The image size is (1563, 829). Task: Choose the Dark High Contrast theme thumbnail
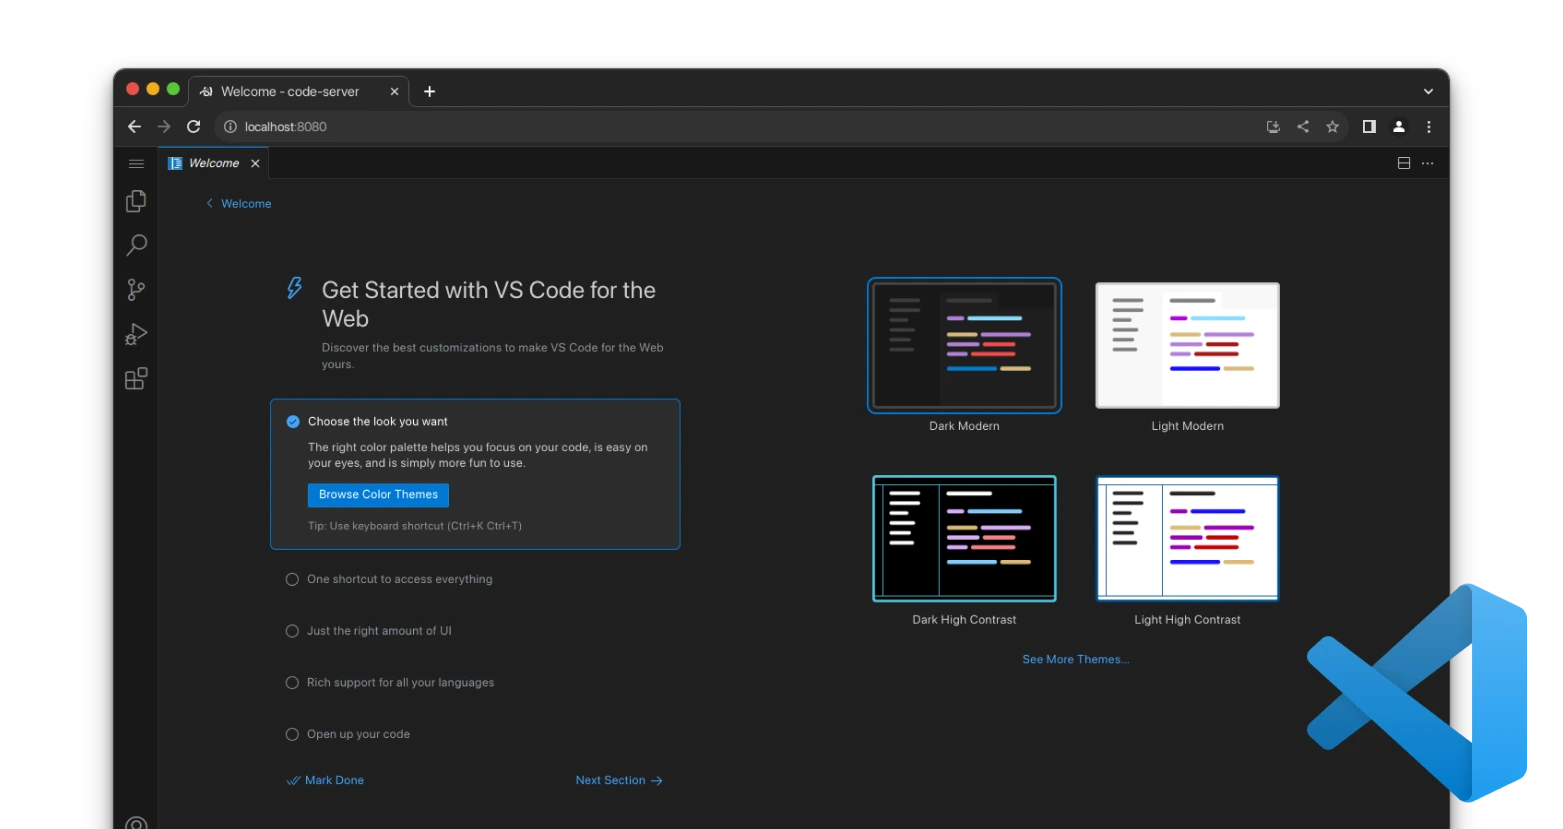(x=964, y=539)
